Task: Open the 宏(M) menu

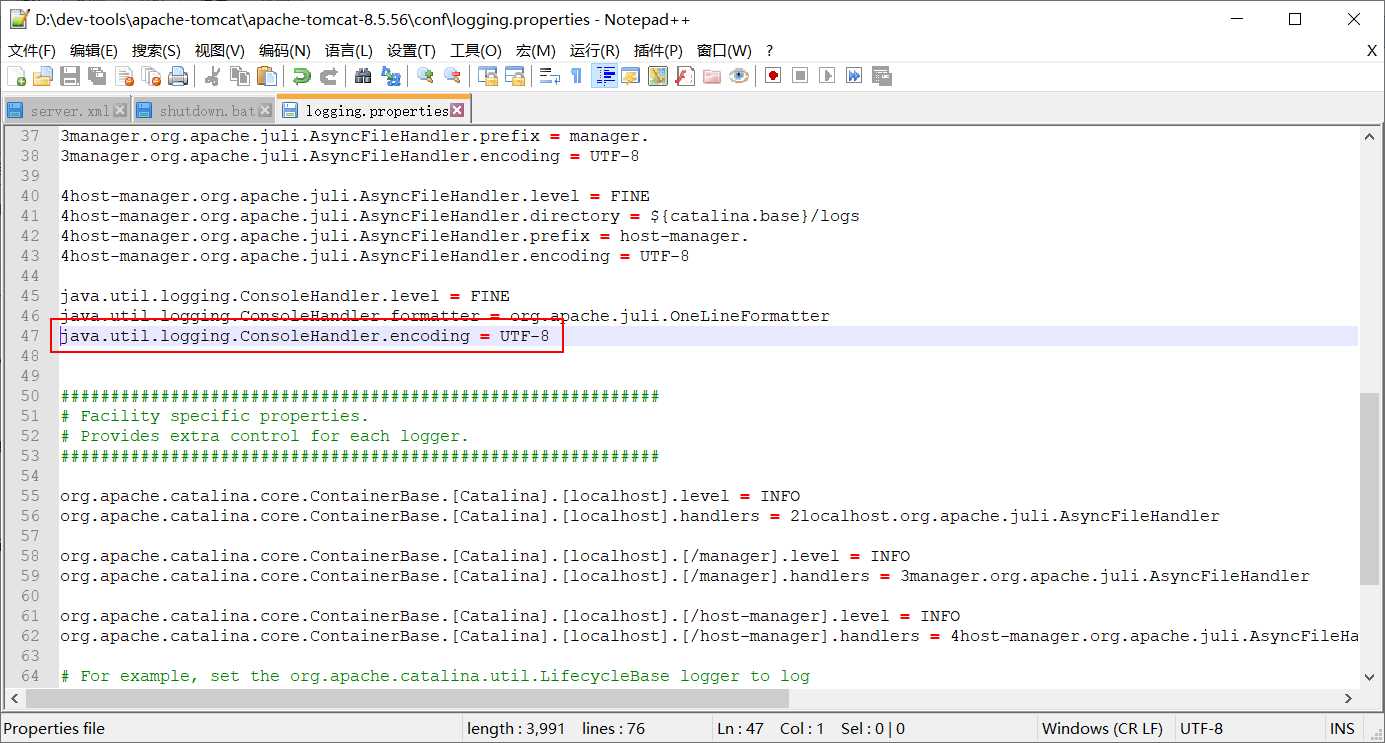Action: click(x=536, y=51)
